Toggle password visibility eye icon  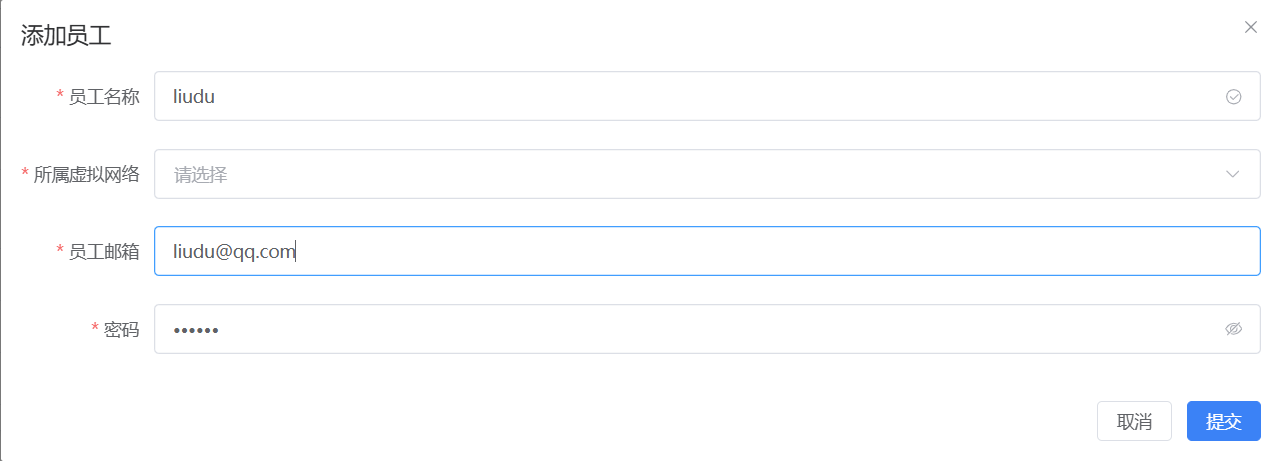pos(1233,329)
